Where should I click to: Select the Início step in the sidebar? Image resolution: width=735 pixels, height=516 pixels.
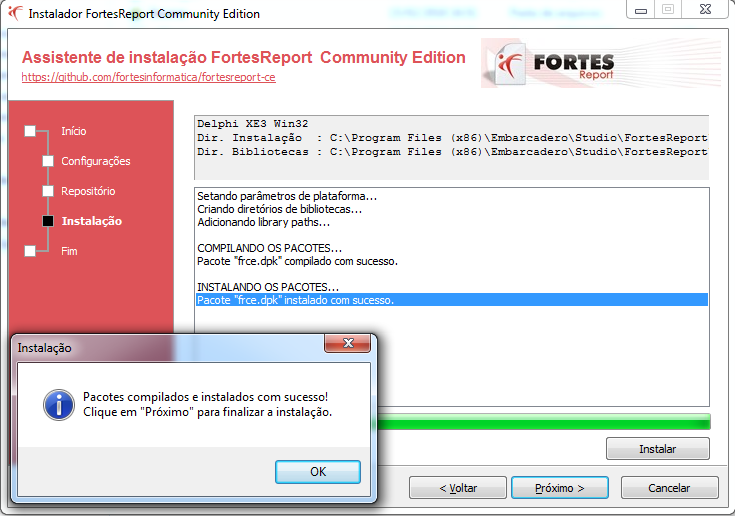coord(74,131)
